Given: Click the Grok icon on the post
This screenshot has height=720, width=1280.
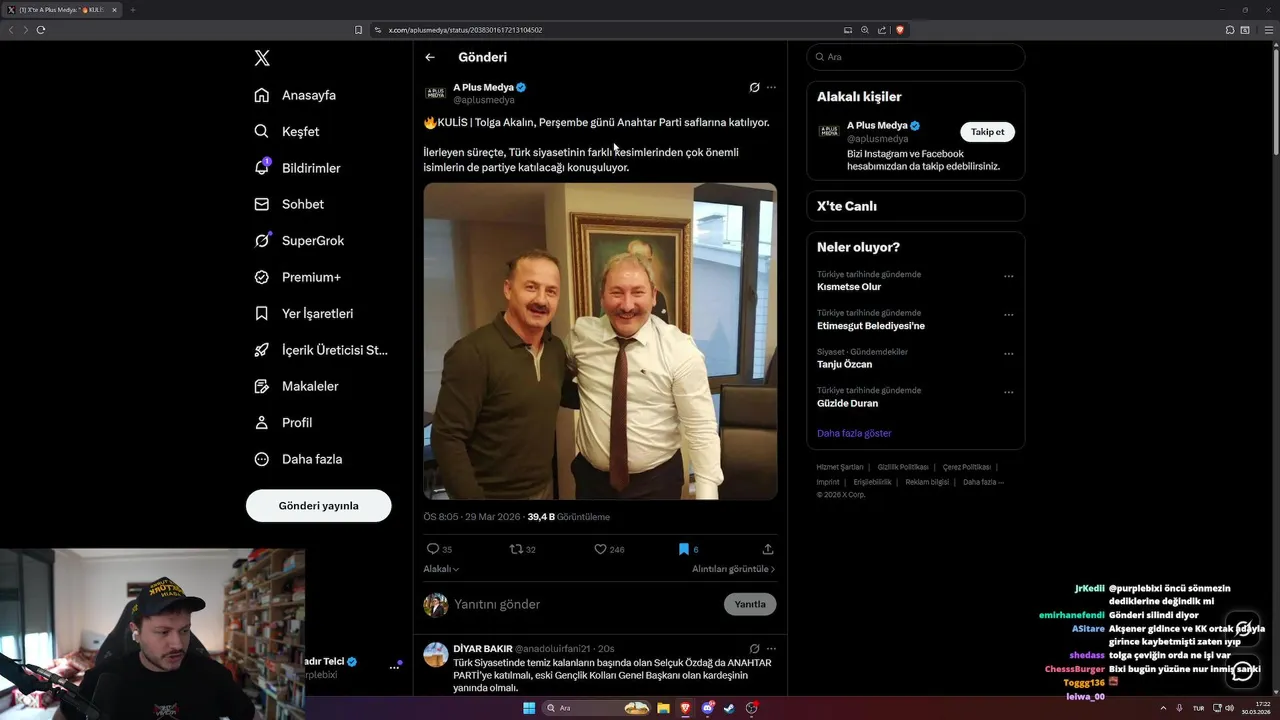Looking at the screenshot, I should [754, 87].
